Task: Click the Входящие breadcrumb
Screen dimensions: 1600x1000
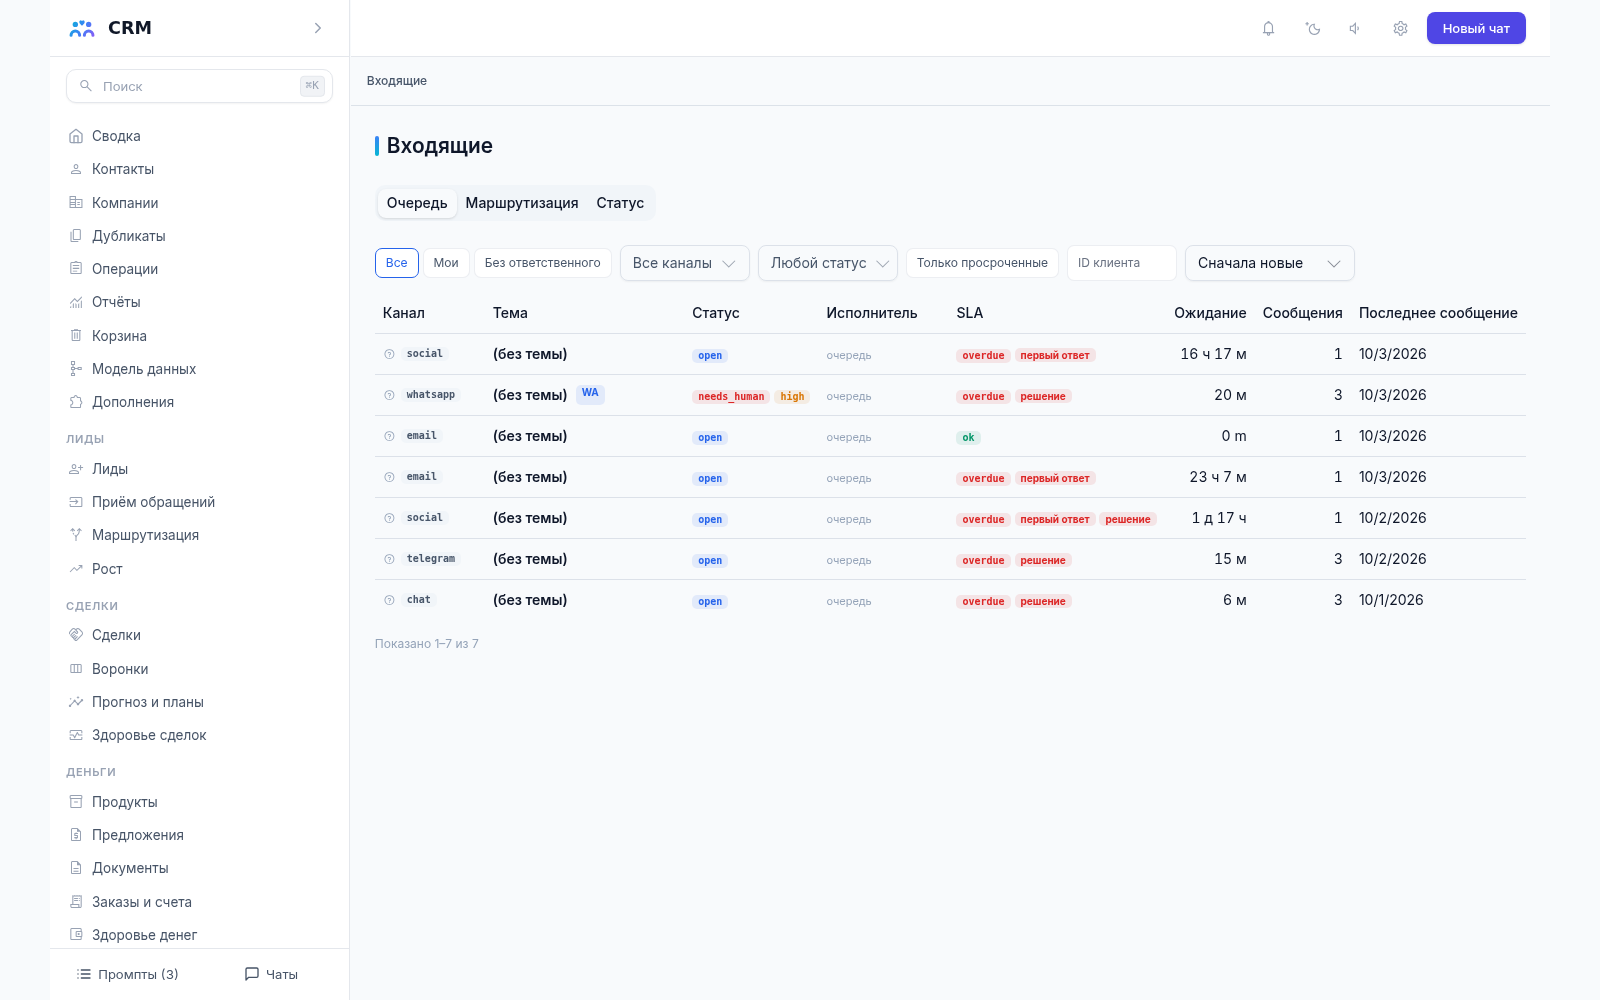Action: (397, 81)
